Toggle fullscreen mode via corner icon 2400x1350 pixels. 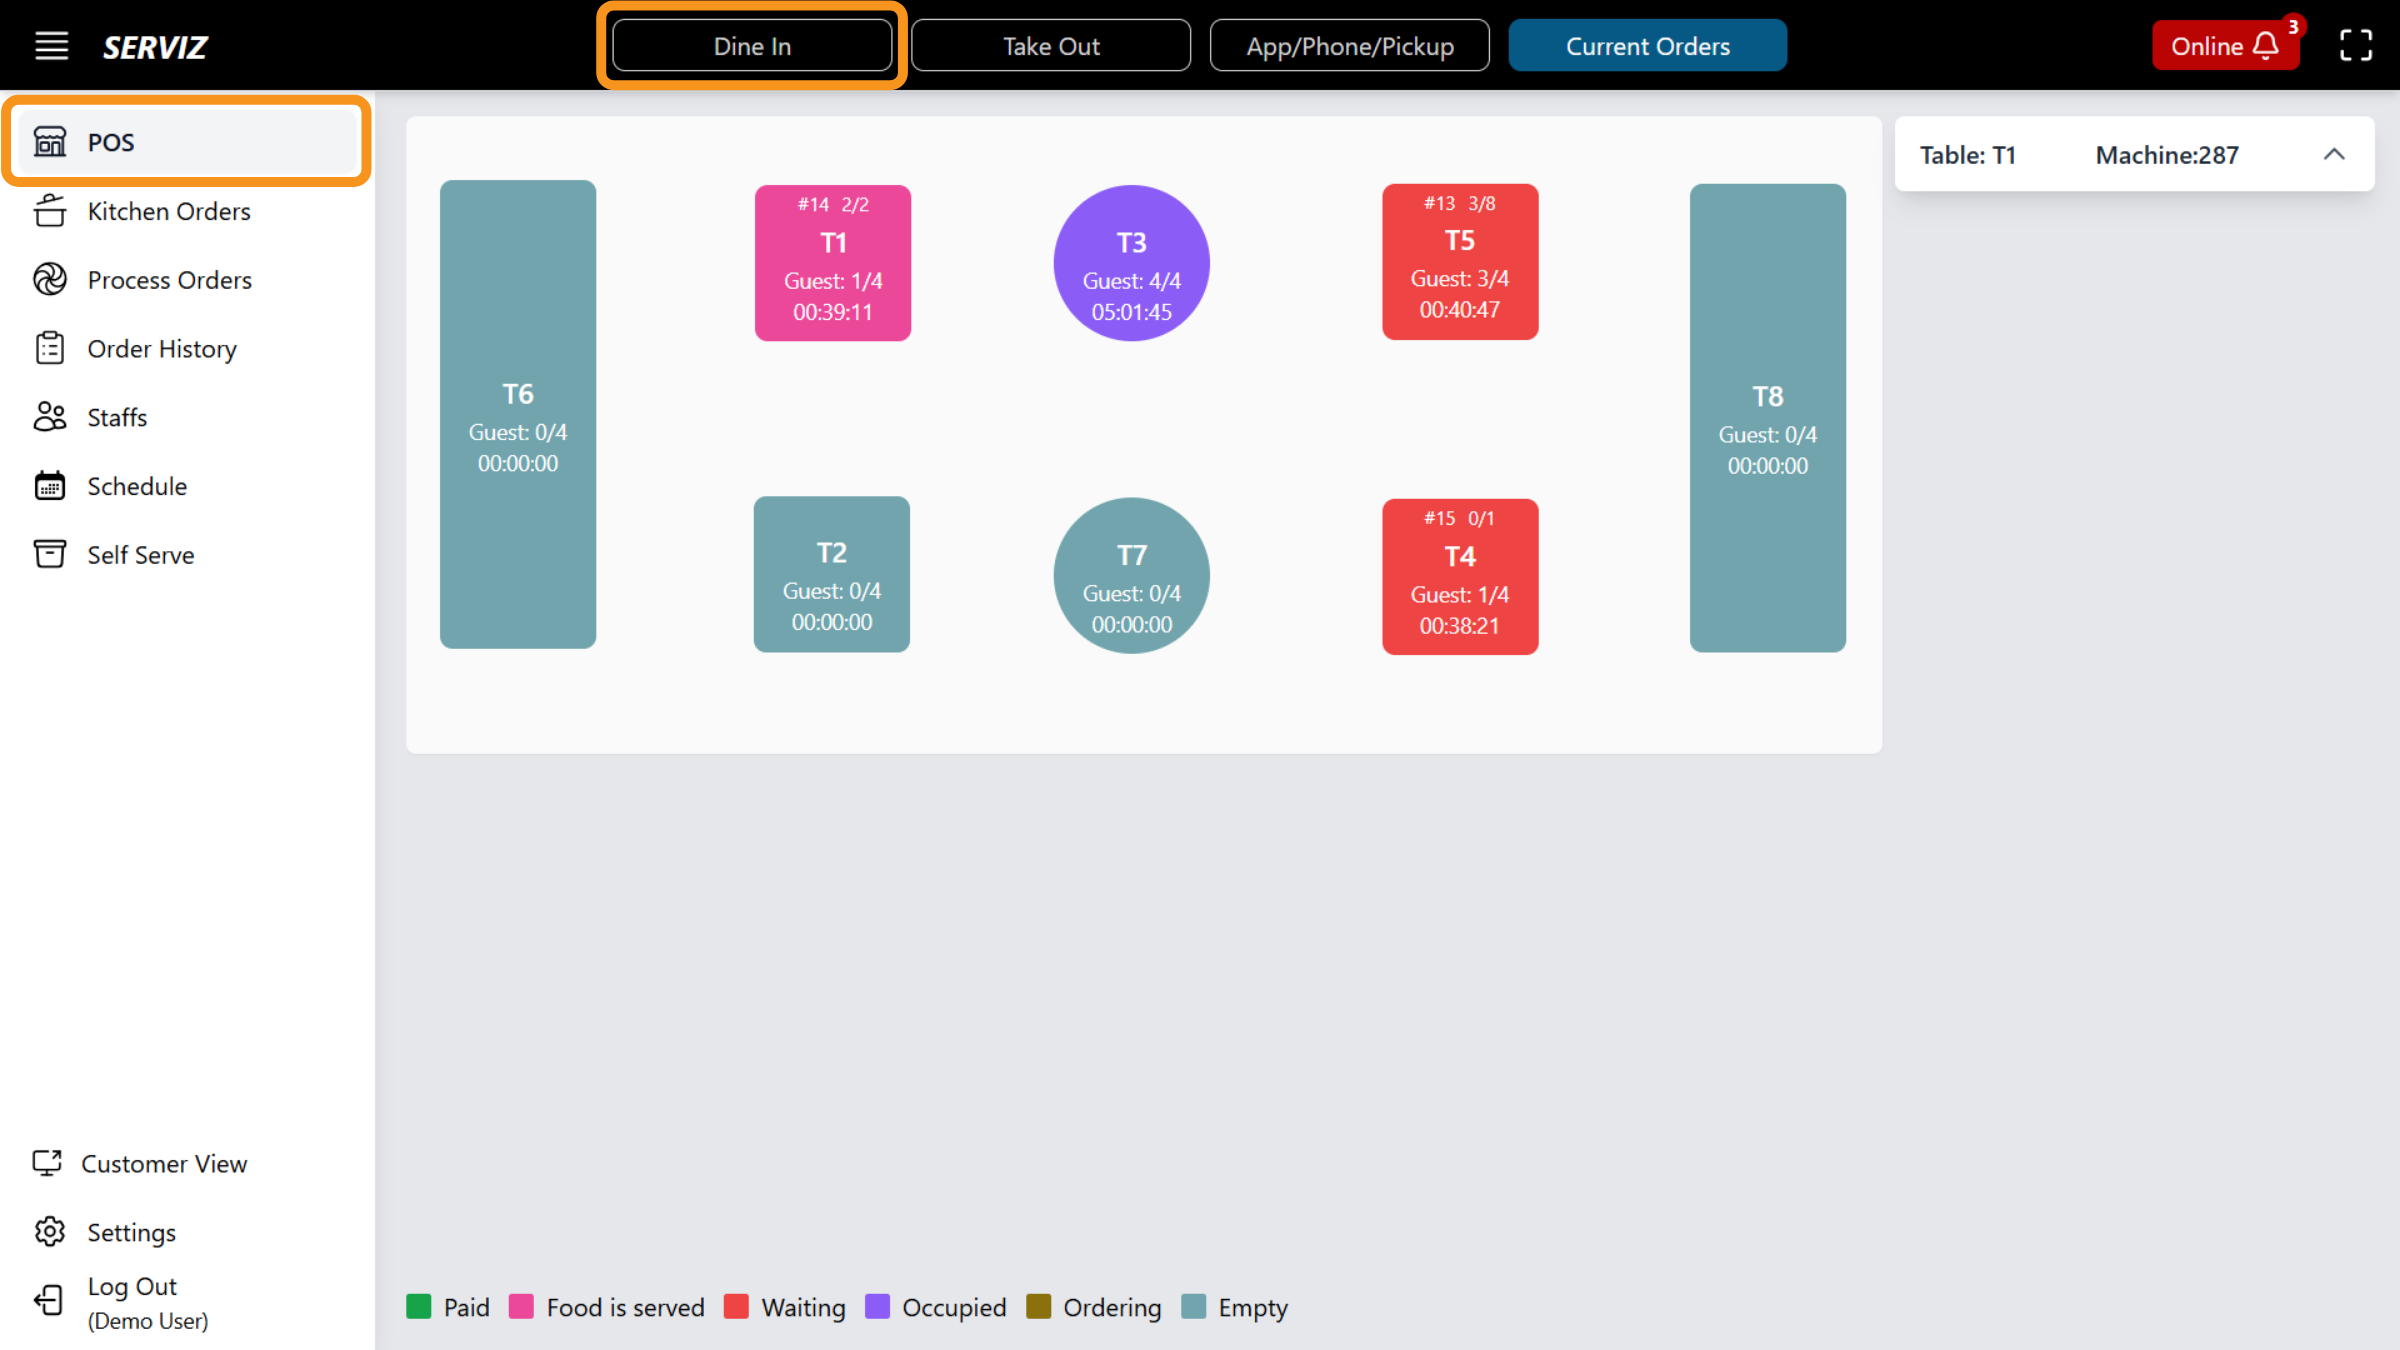point(2356,45)
